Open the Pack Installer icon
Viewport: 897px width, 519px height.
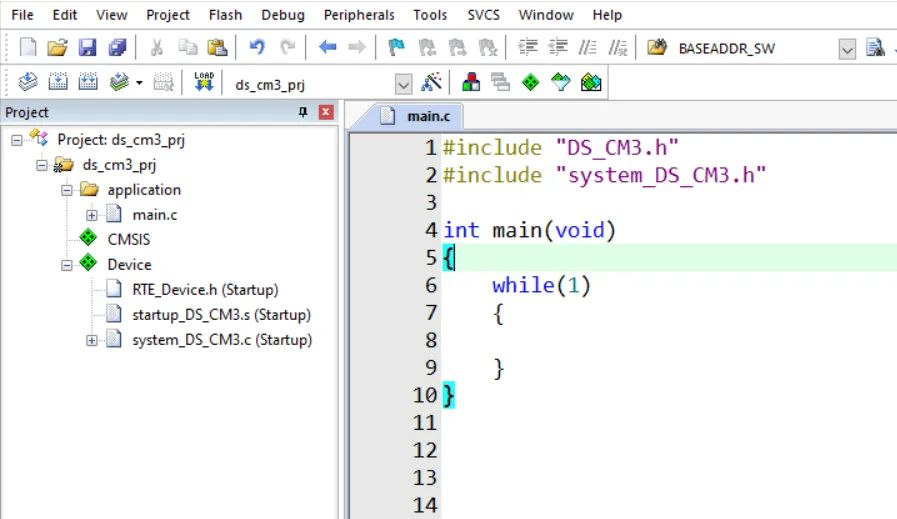click(x=591, y=82)
